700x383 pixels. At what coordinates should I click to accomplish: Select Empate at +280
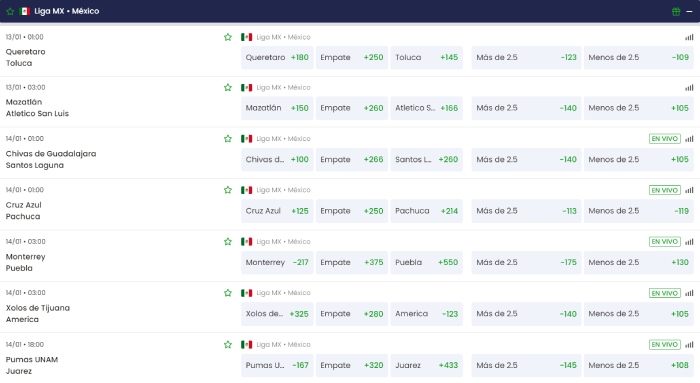(x=352, y=314)
